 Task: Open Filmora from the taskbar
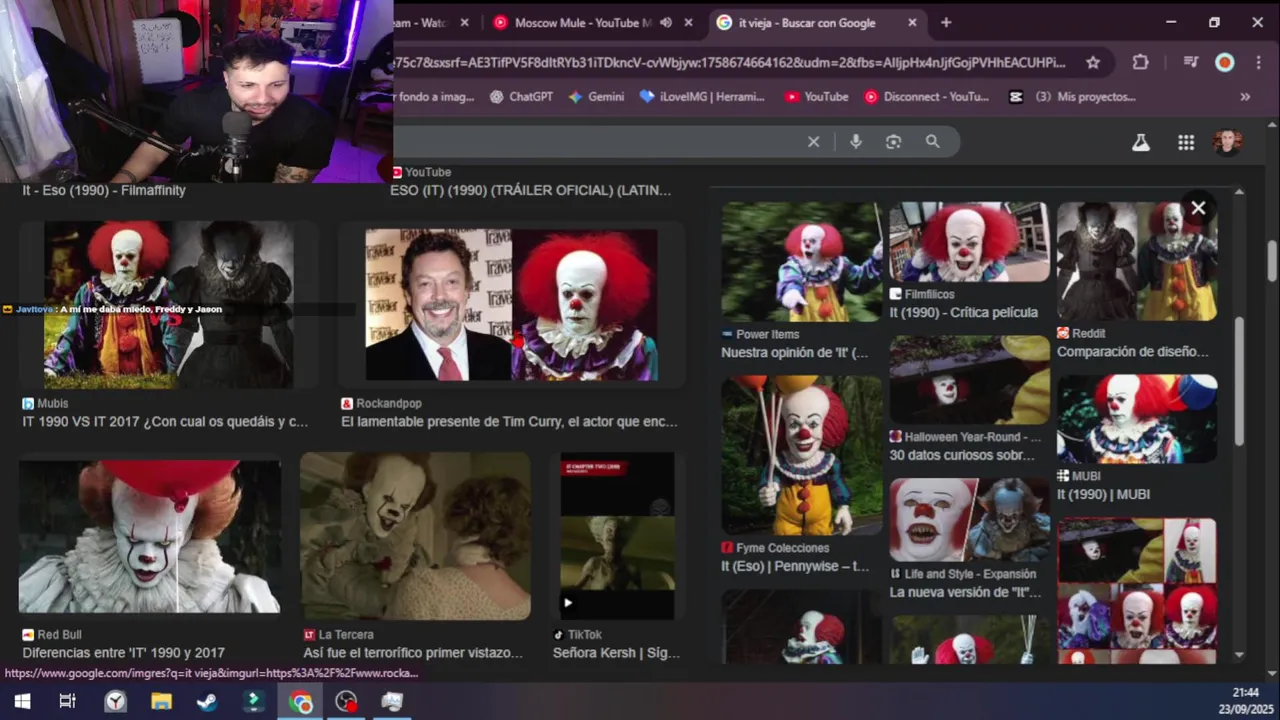click(x=253, y=702)
